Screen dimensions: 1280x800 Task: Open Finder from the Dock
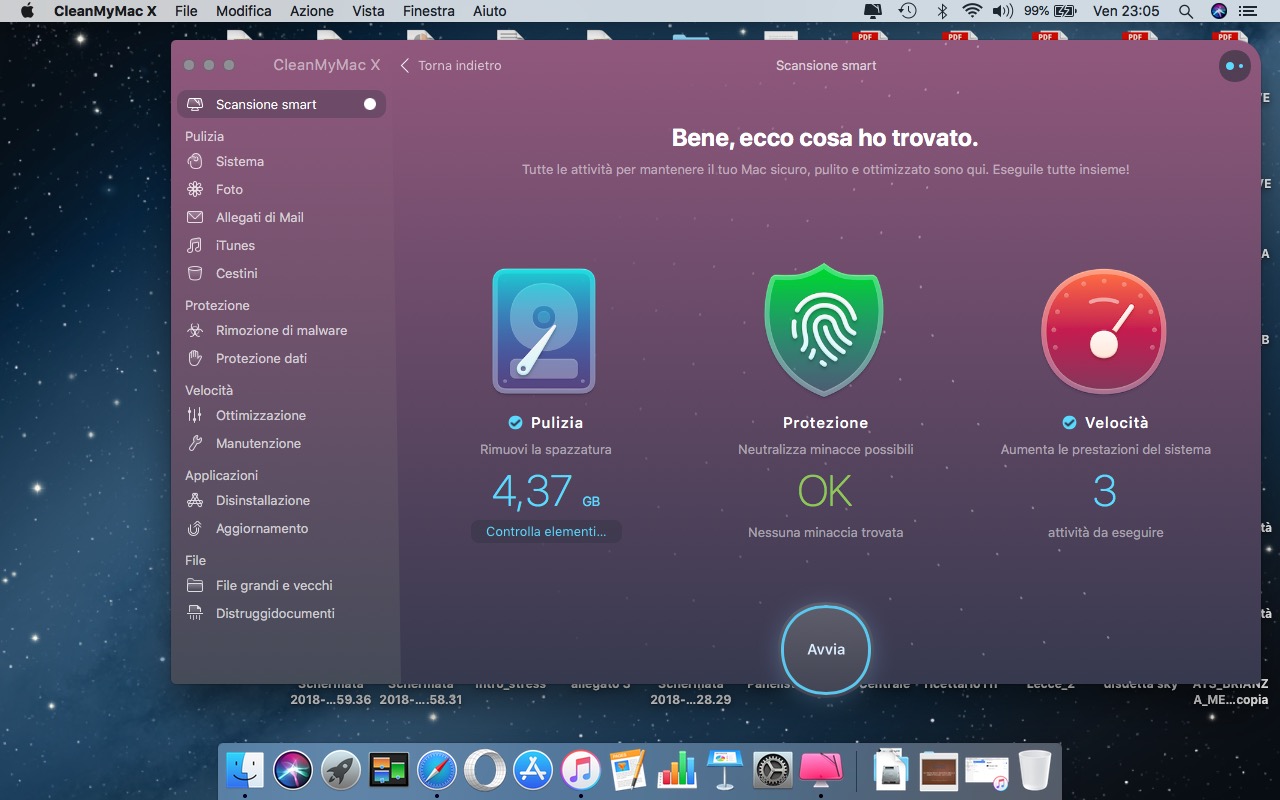245,770
